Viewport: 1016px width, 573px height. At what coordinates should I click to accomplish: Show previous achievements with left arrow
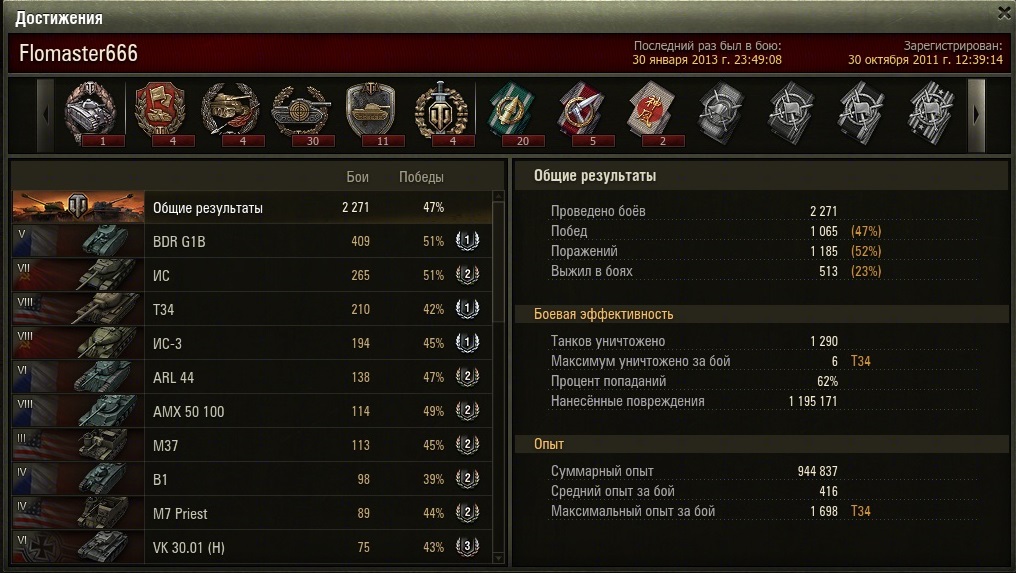click(x=45, y=115)
